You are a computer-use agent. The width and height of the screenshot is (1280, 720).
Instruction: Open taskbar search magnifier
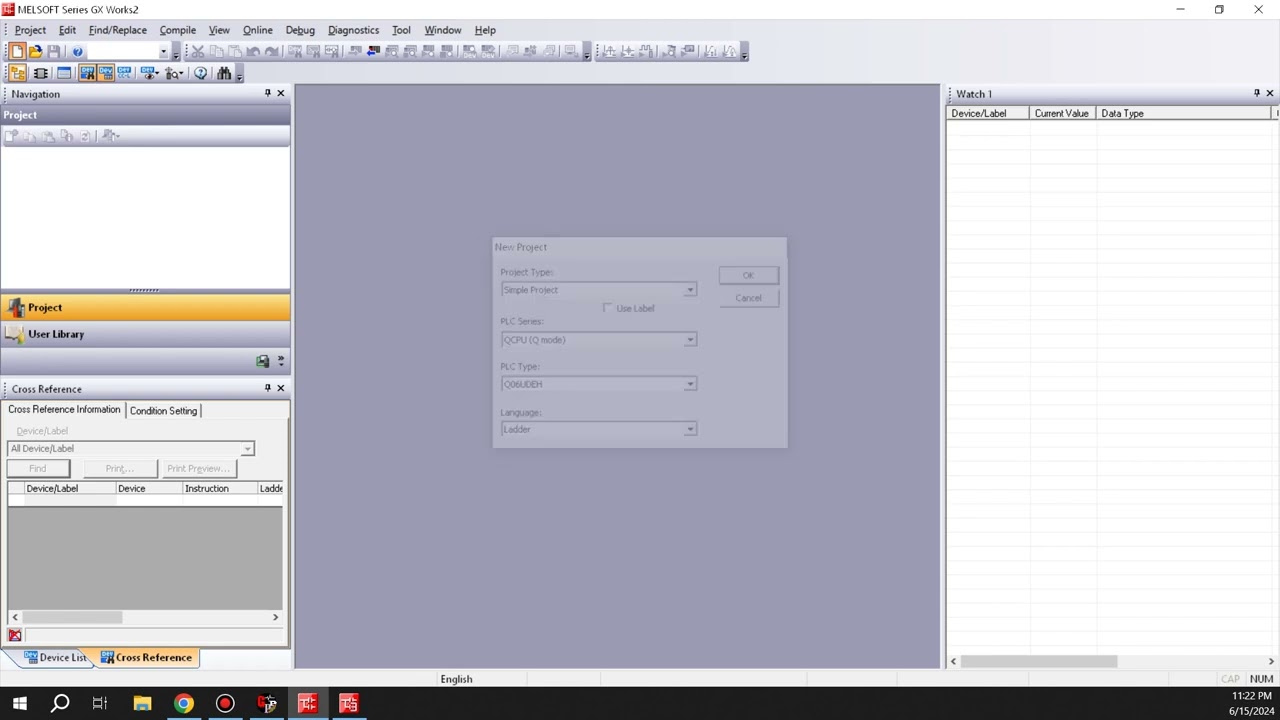pos(60,704)
